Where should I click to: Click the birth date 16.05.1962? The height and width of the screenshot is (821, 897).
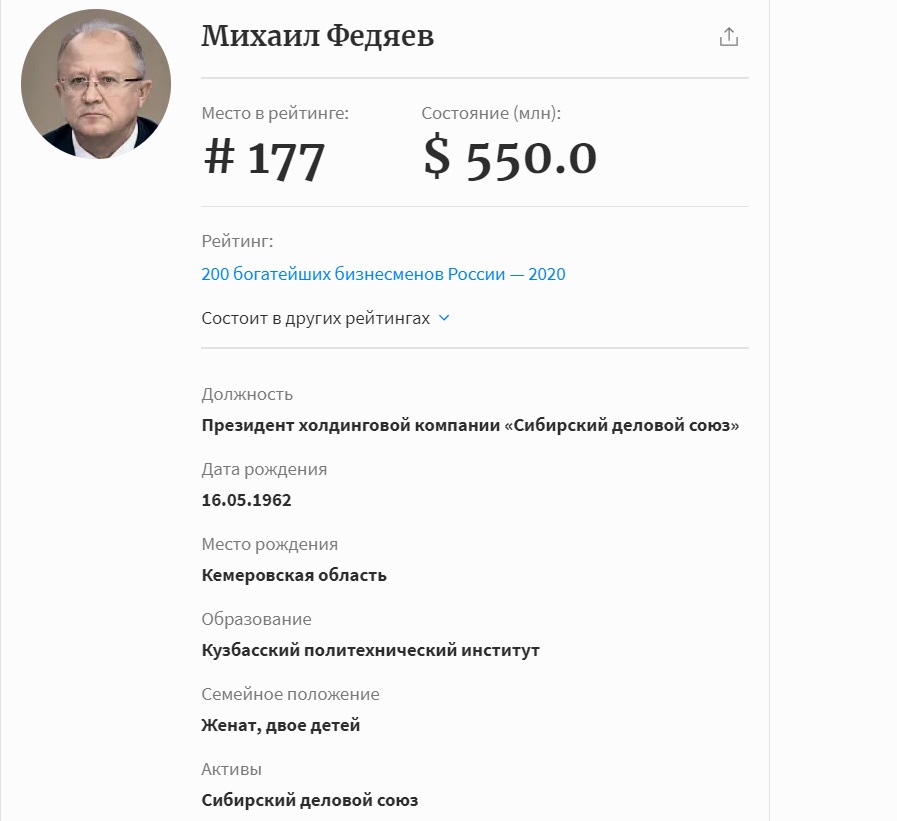(x=246, y=500)
